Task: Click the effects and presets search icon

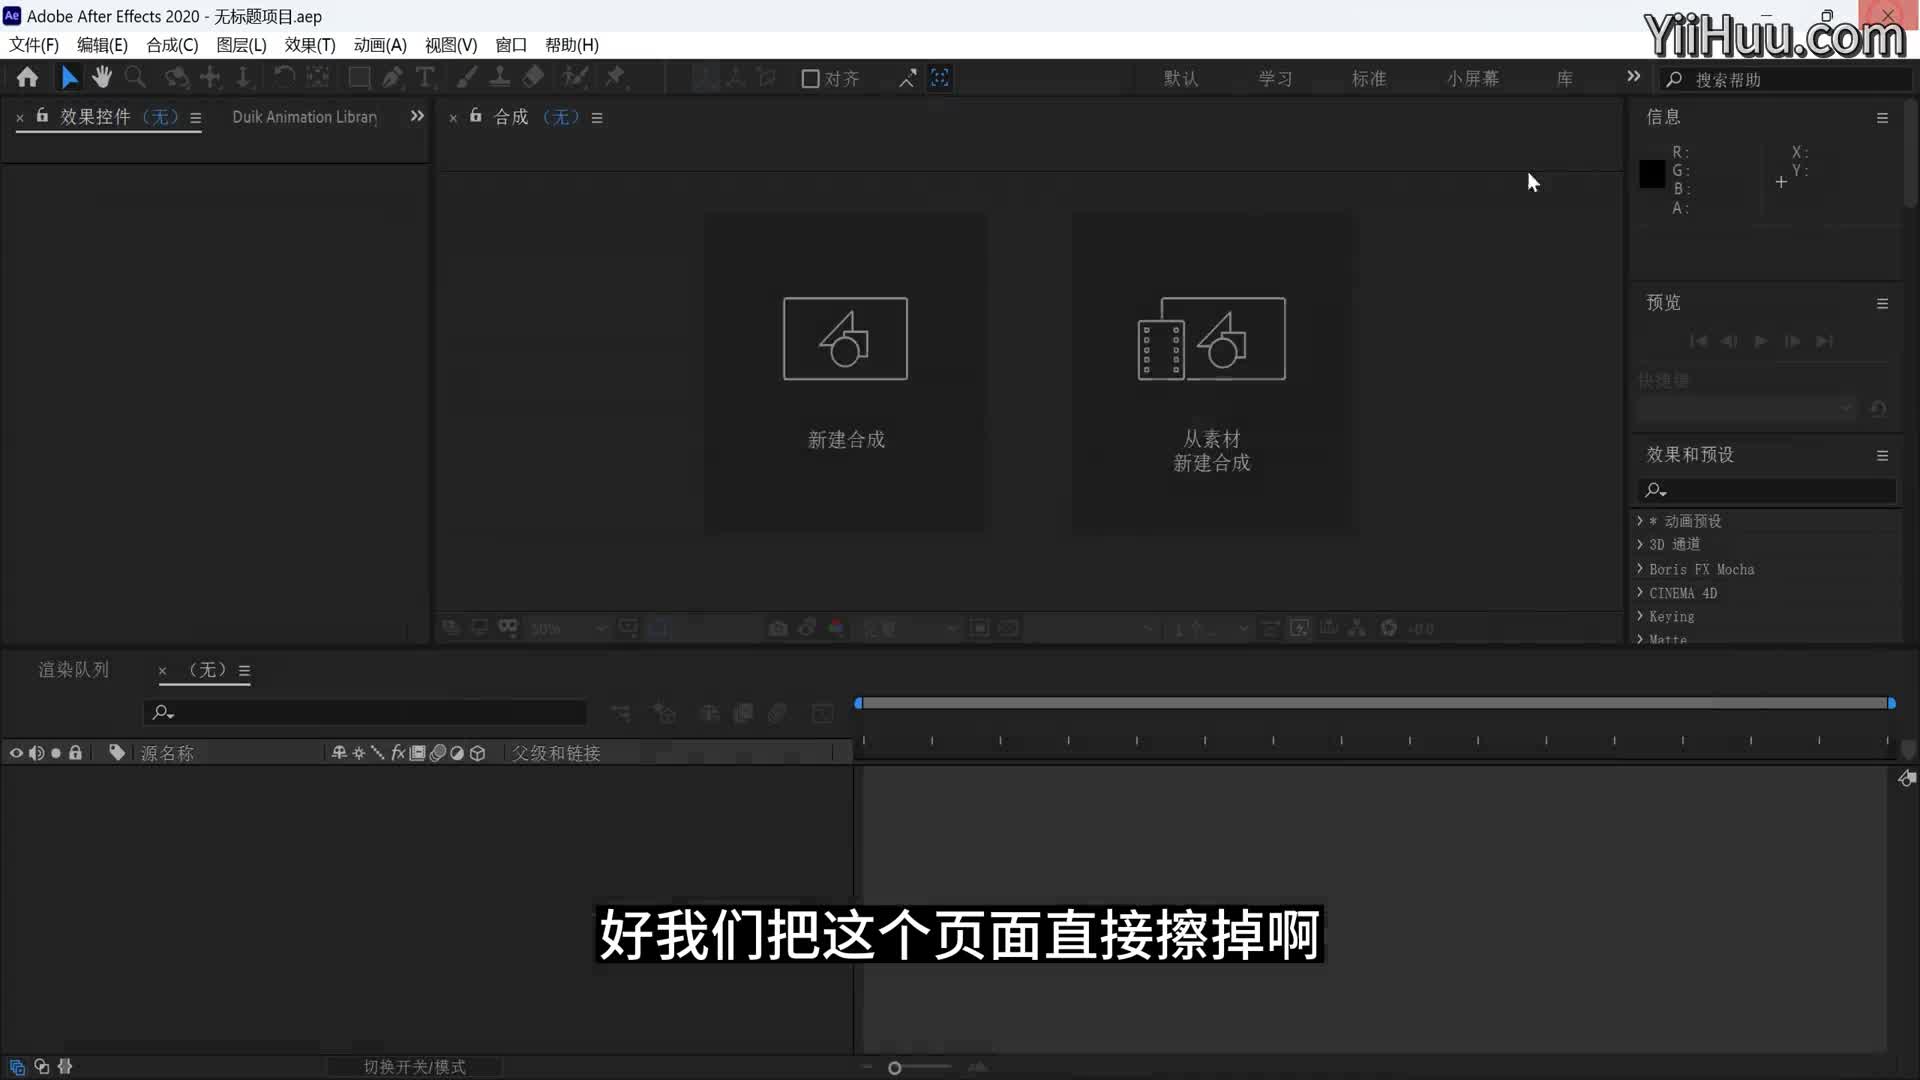Action: point(1655,490)
